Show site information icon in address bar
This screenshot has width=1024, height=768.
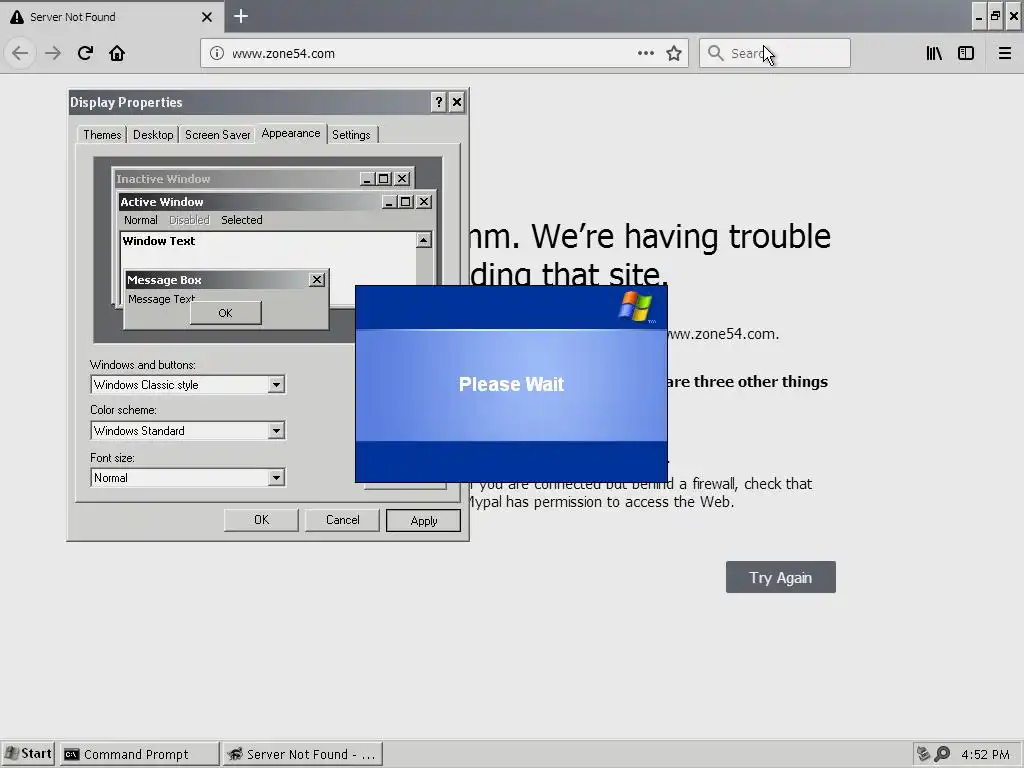[217, 54]
